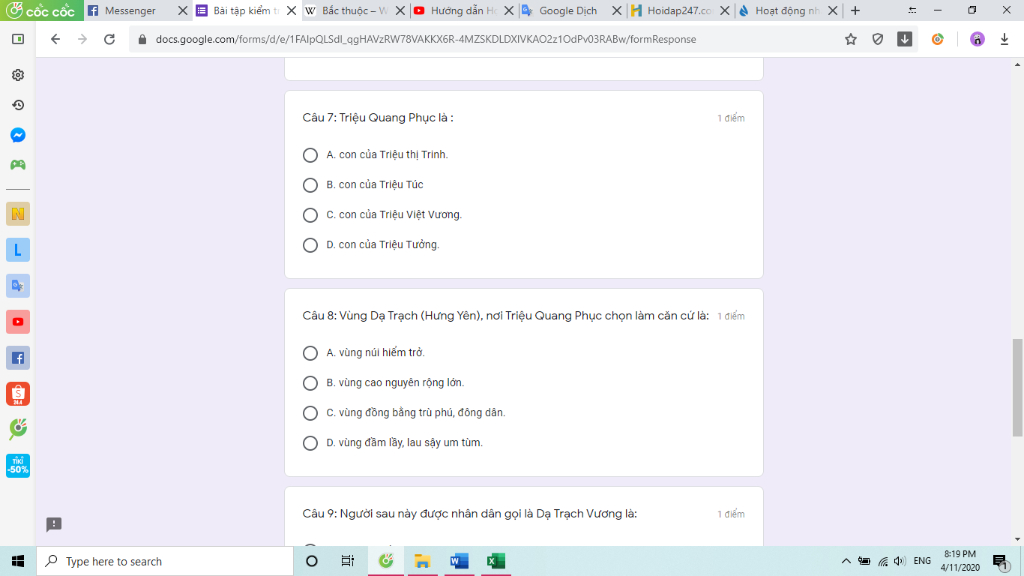Select answer D. vùng đầm lầy, lau sậy
1024x576 pixels.
(310, 443)
